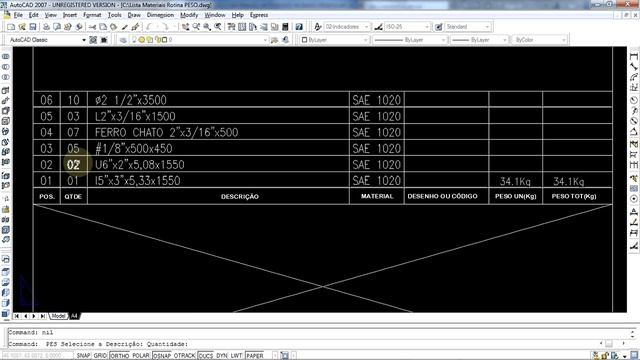Open the ByLayer linetype dropdown
Screen dimensions: 640x360
tap(444, 40)
